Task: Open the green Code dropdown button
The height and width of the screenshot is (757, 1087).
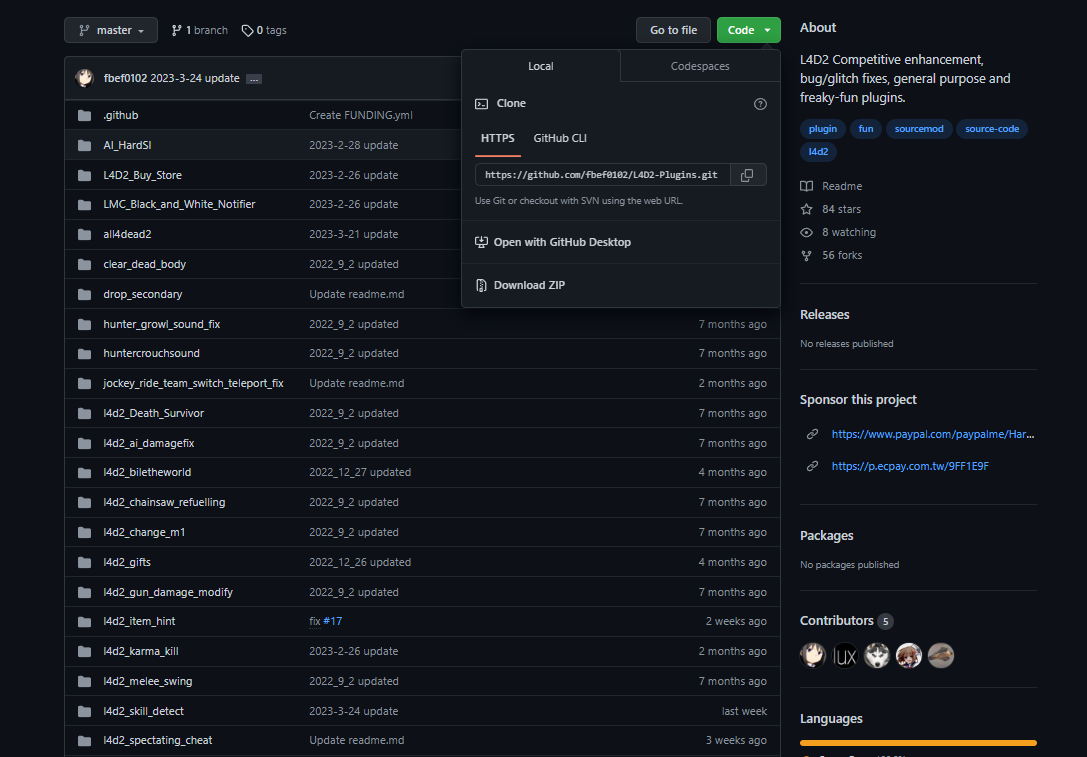Action: [749, 30]
